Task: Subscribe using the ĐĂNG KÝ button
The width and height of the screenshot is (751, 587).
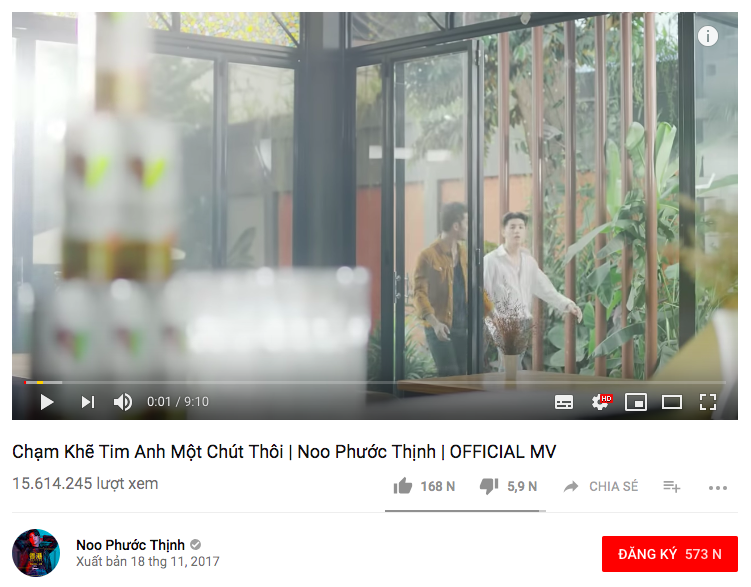Action: coord(670,554)
